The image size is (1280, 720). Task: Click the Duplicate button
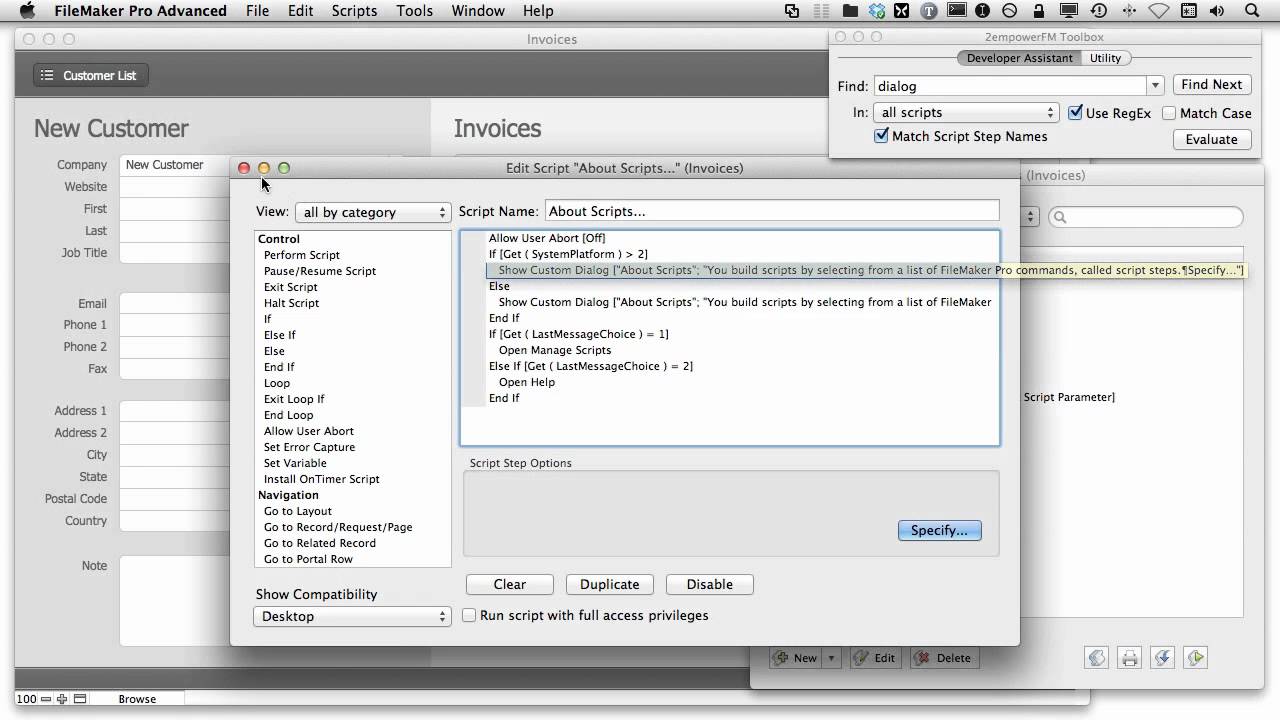point(609,584)
